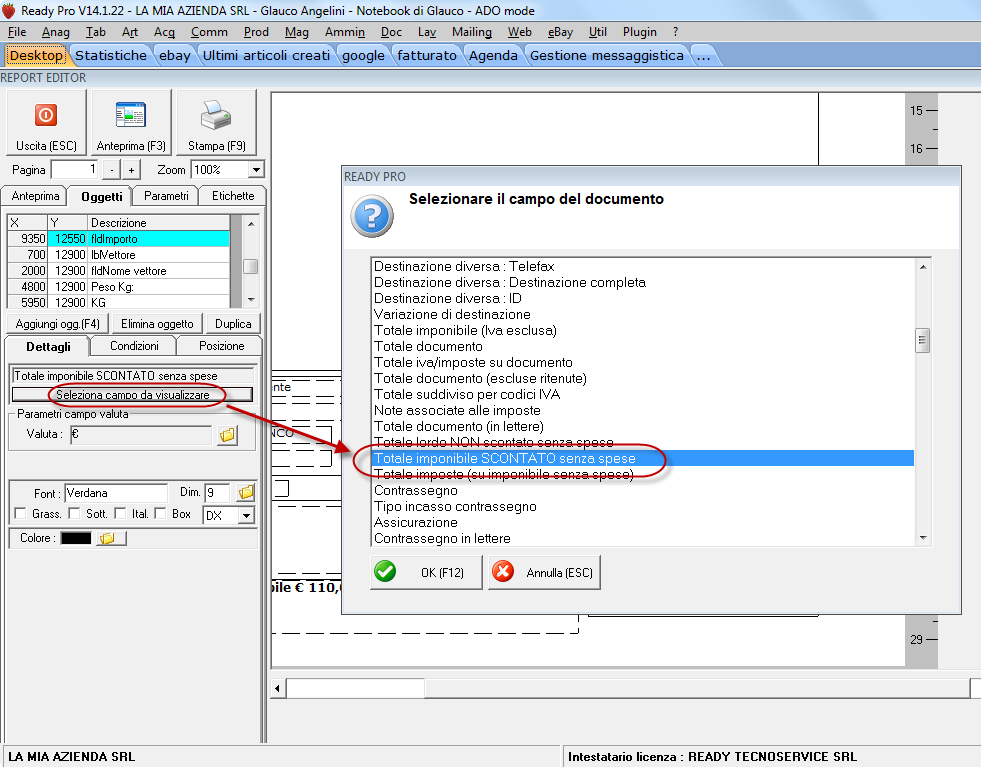Click the page minus stepper button
Image resolution: width=981 pixels, height=768 pixels.
[111, 169]
